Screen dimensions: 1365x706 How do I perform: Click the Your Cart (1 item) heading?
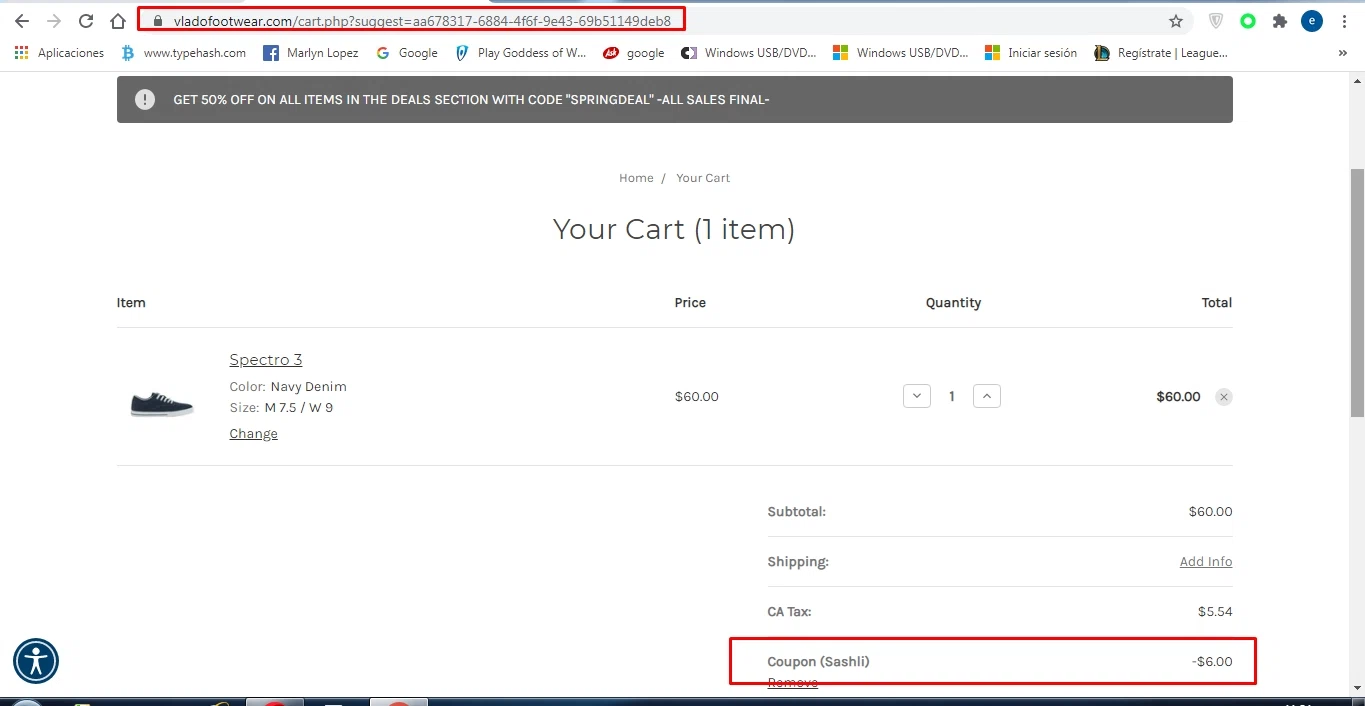(674, 229)
